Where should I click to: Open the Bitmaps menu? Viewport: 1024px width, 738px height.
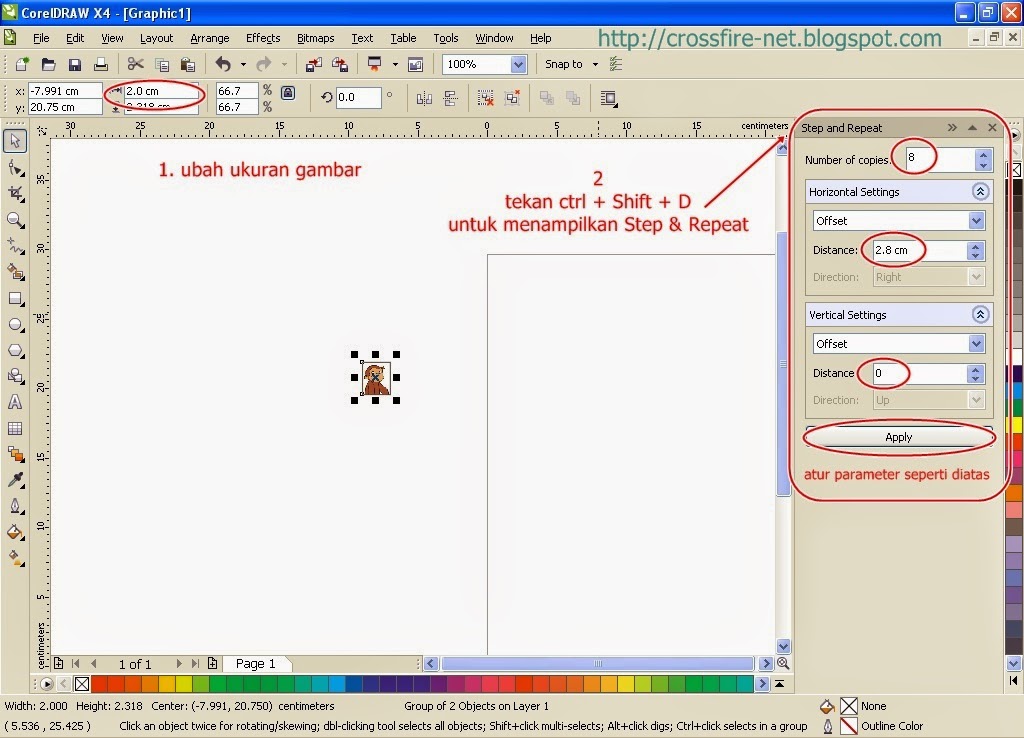315,38
